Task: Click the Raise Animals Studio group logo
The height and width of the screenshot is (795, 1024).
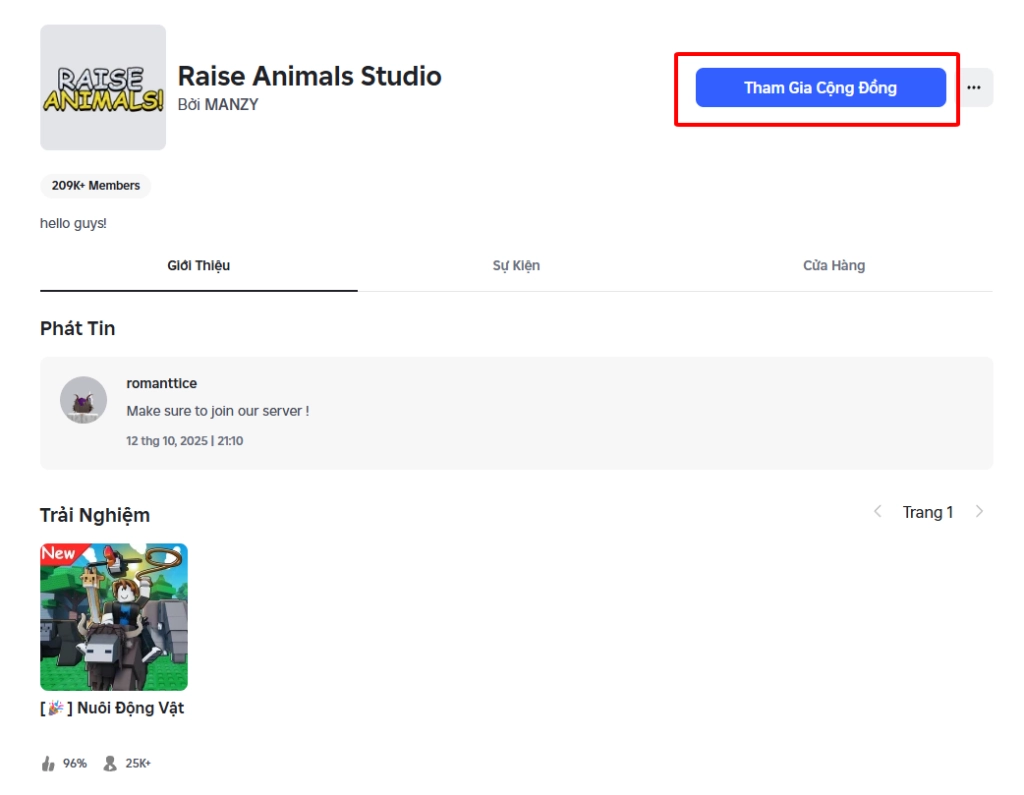Action: [102, 87]
